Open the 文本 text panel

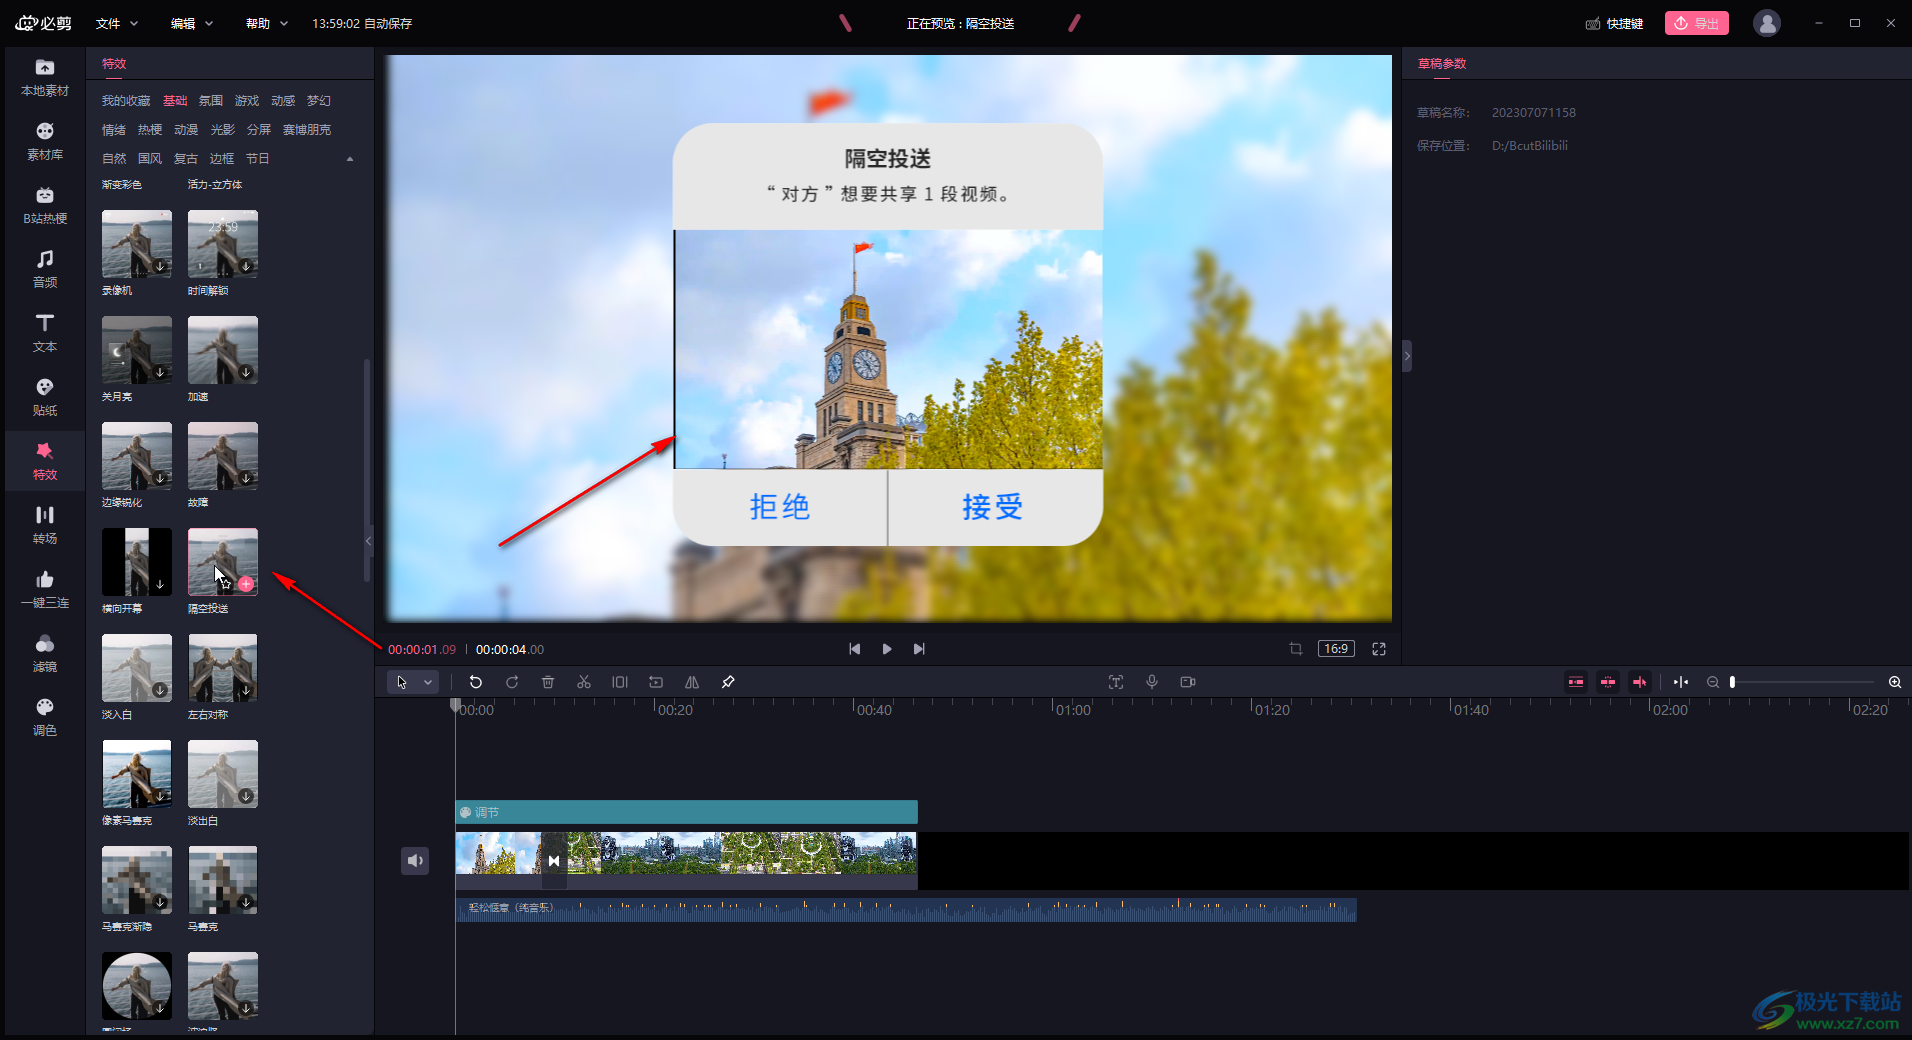pyautogui.click(x=45, y=334)
